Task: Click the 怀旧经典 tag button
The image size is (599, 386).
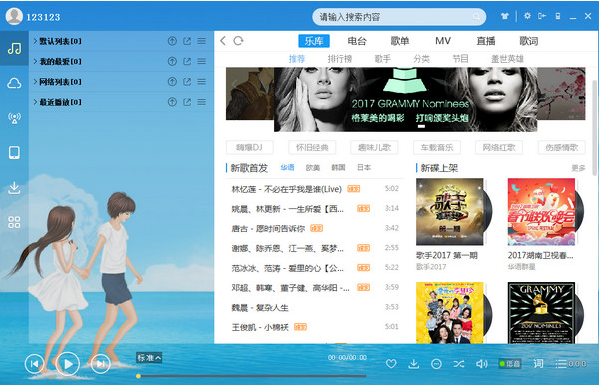Action: 312,147
